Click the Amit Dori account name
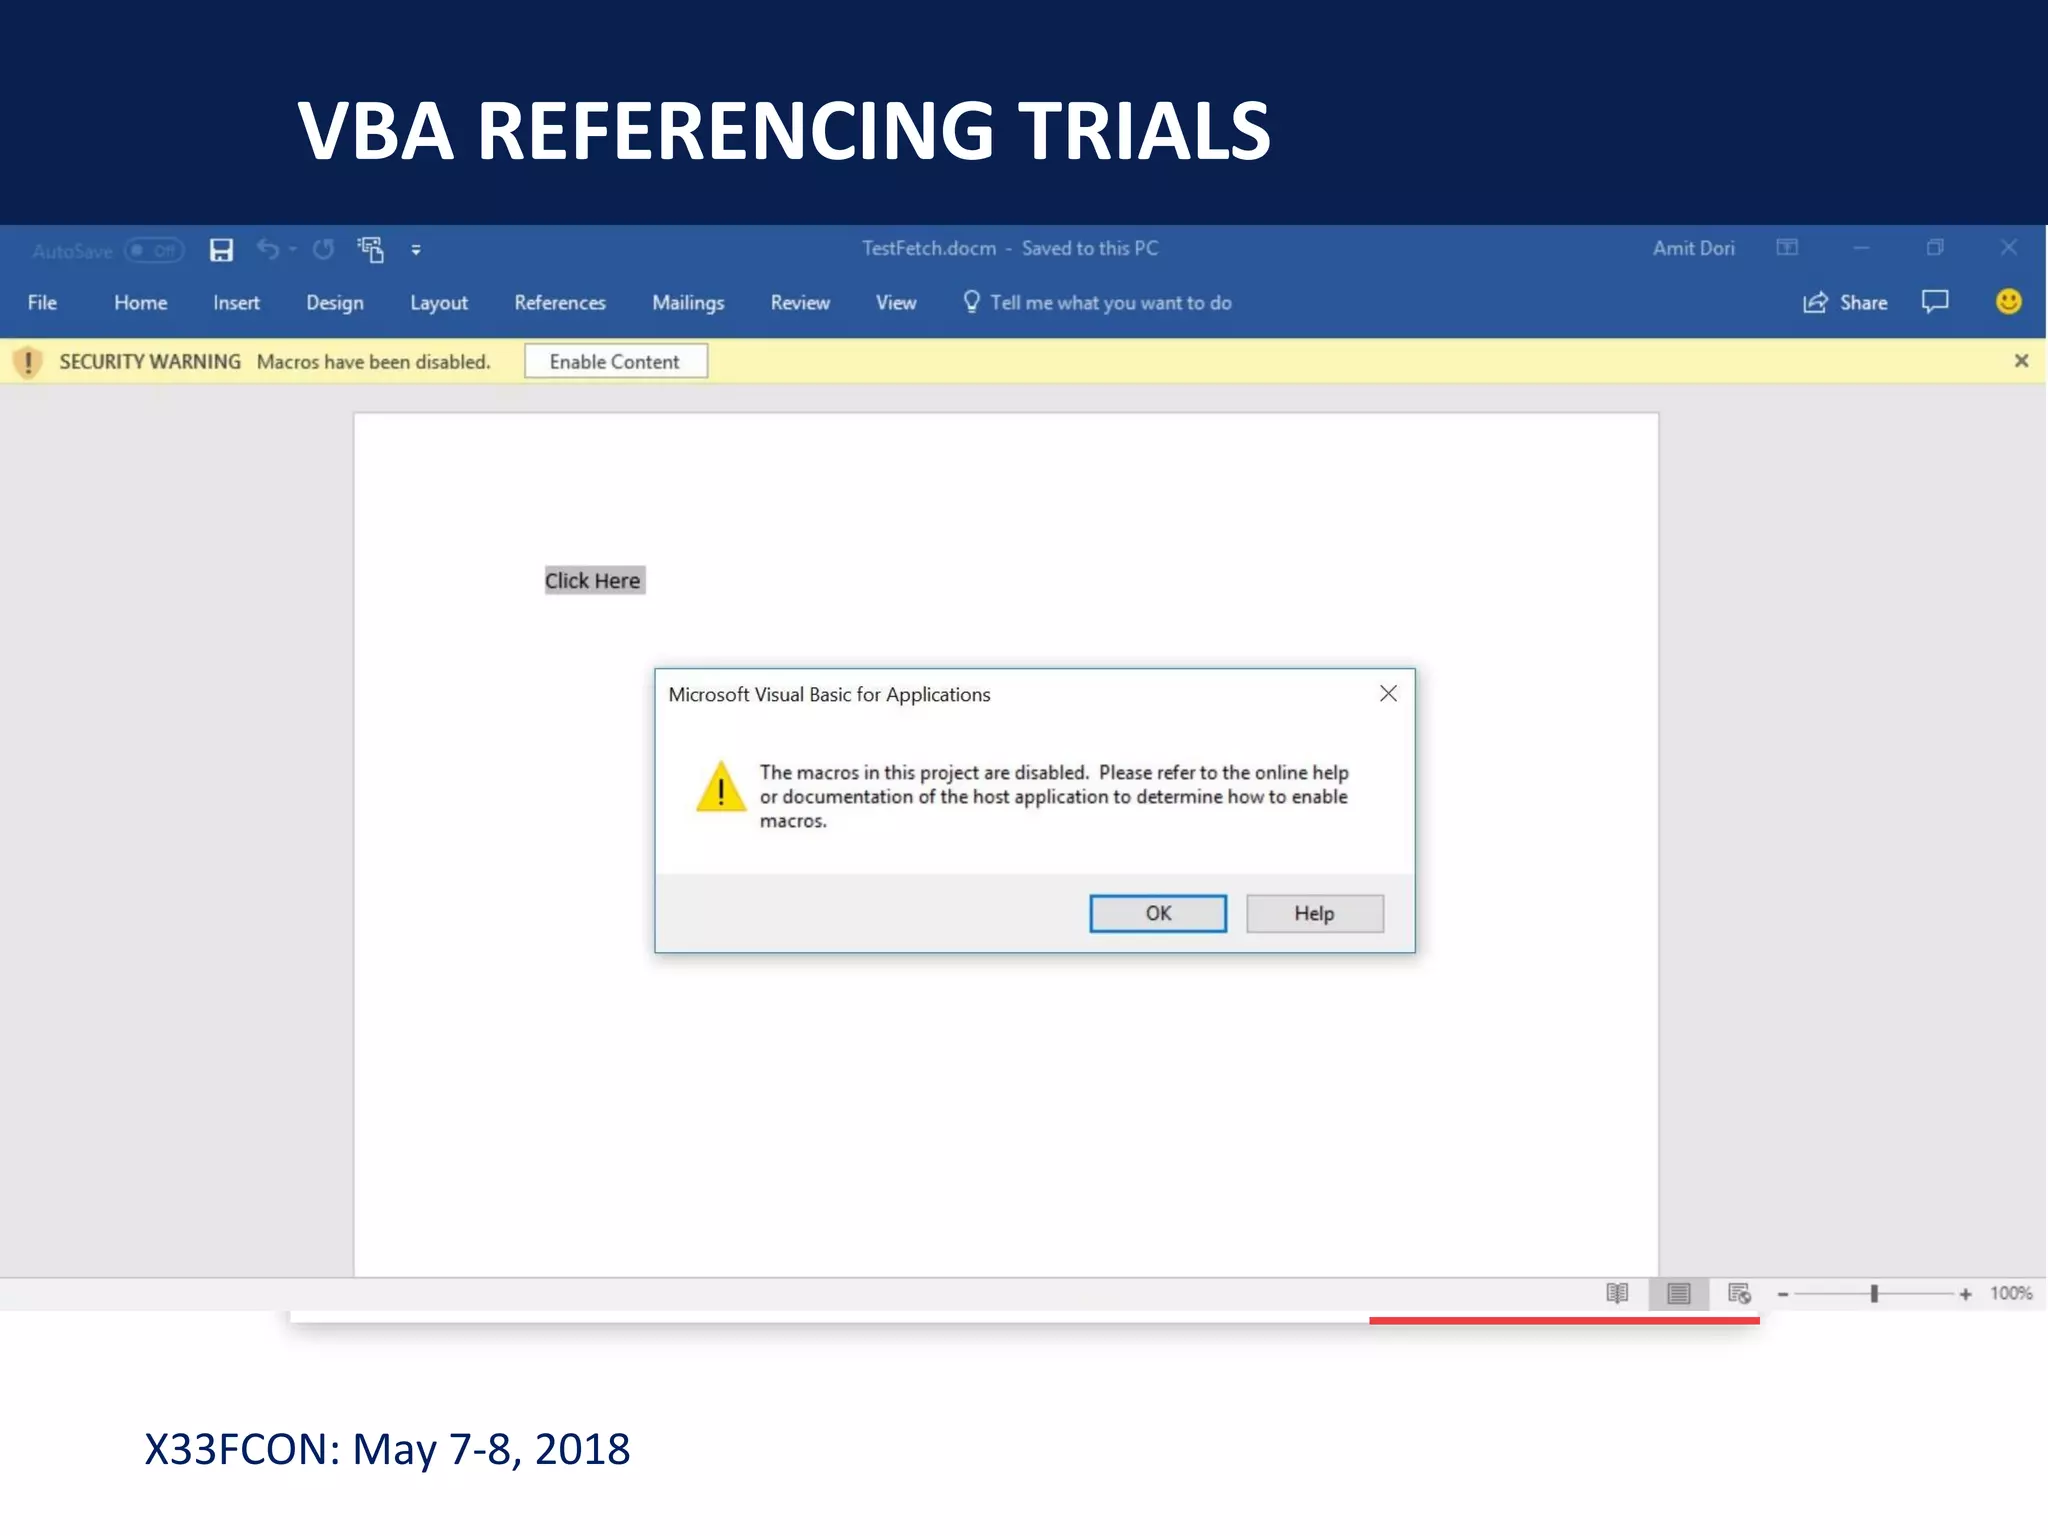This screenshot has width=2048, height=1536. (x=1693, y=248)
